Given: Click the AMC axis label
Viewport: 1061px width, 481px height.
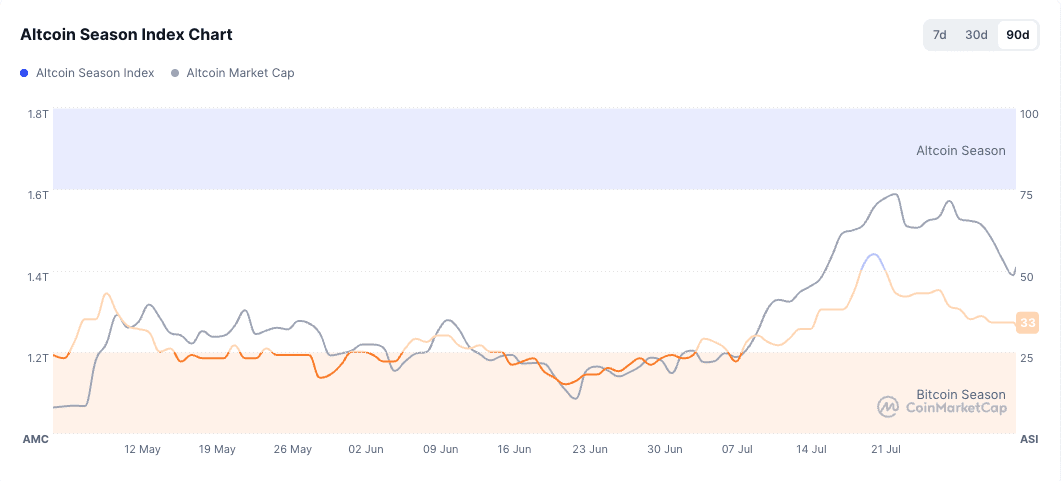Looking at the screenshot, I should coord(36,439).
